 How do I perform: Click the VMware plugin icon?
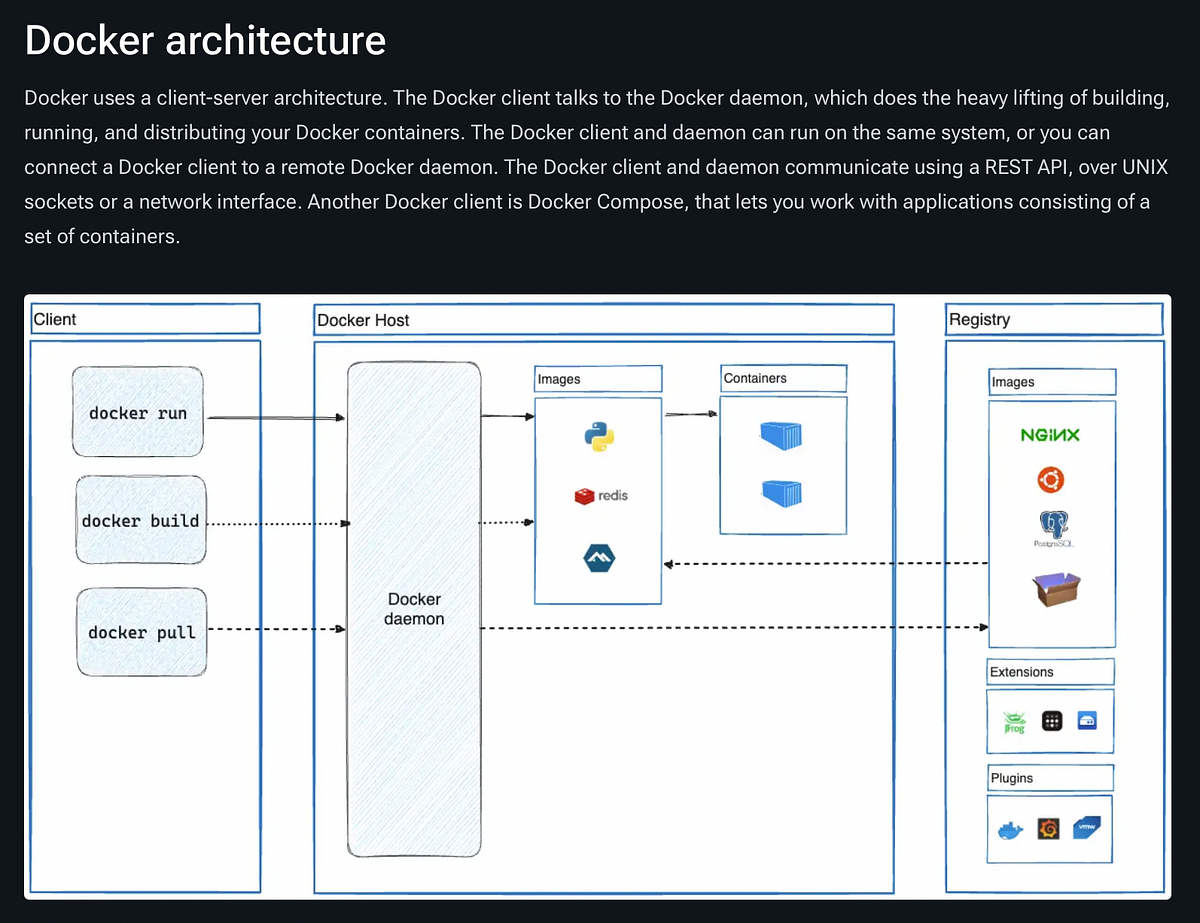[1085, 827]
